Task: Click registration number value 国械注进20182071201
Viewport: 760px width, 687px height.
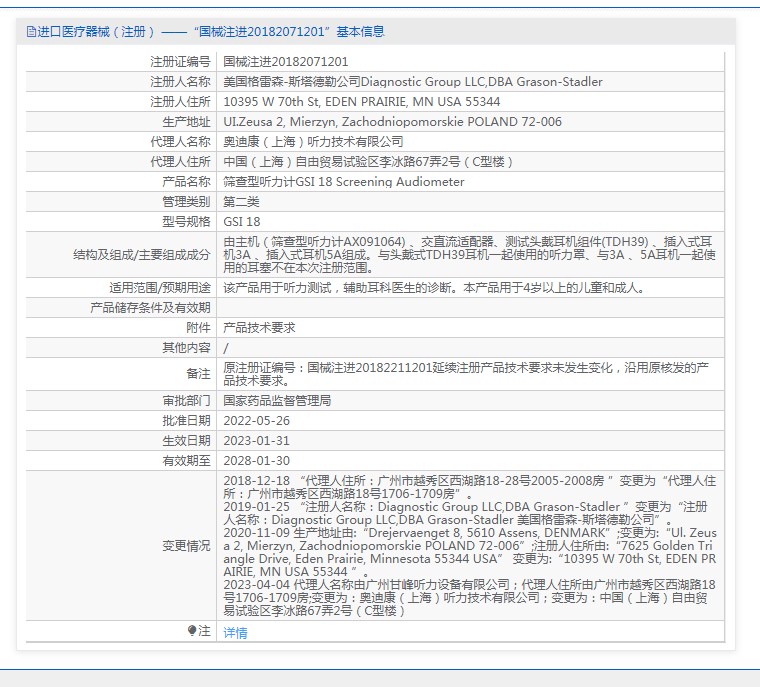Action: pos(285,62)
